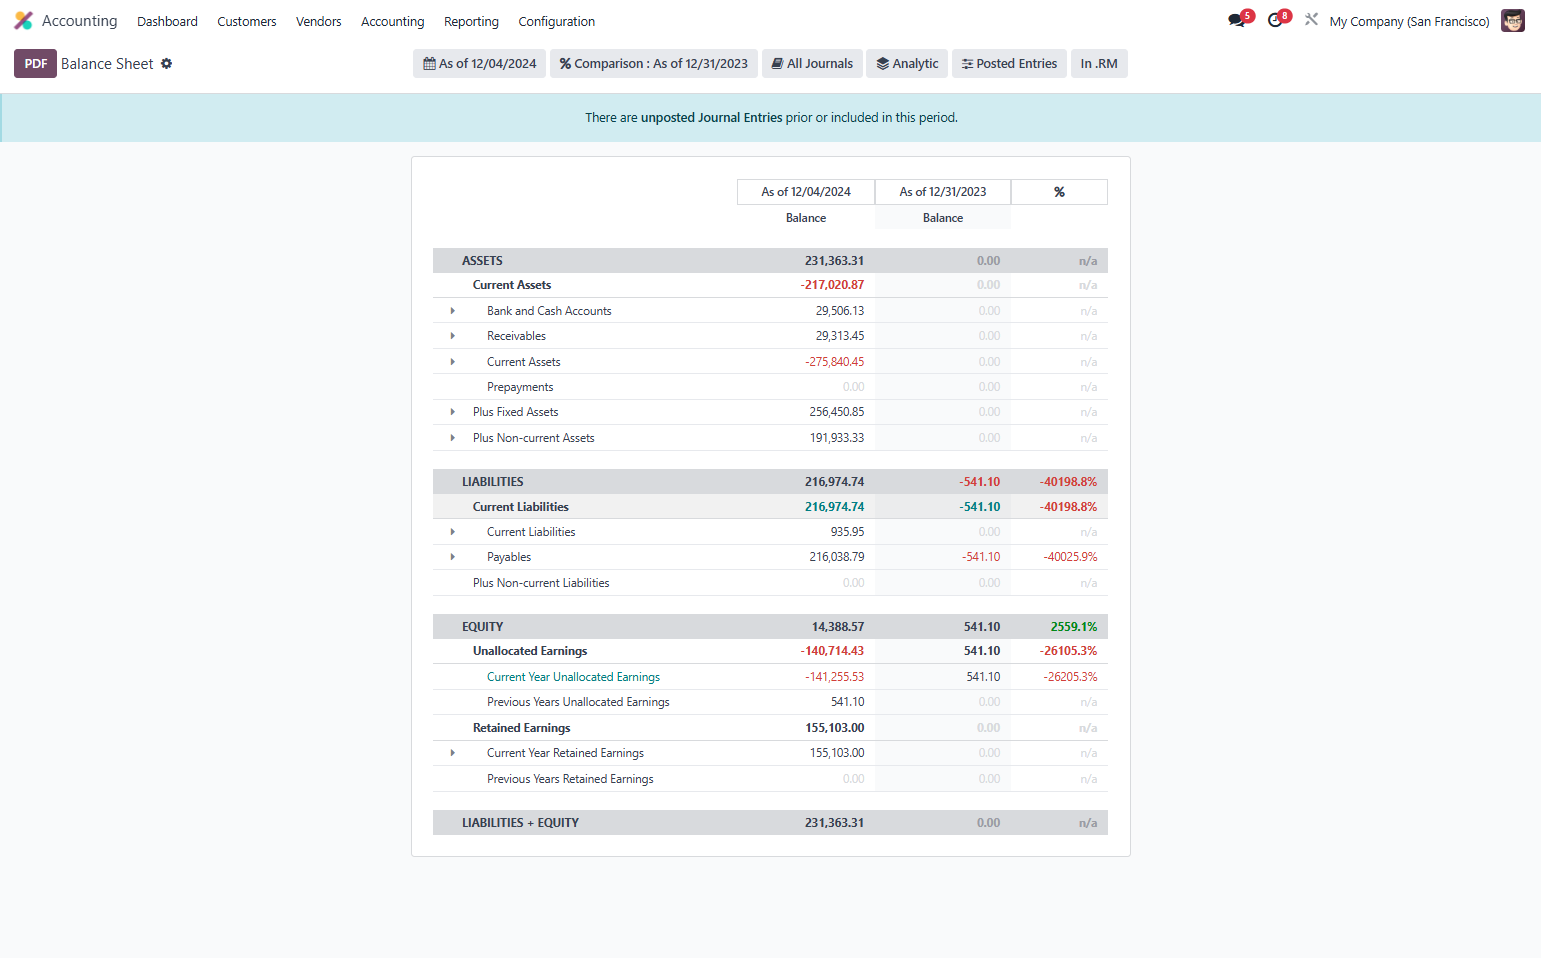Click the EQUITY percentage 2559.1%
This screenshot has height=958, width=1541.
click(x=1074, y=627)
